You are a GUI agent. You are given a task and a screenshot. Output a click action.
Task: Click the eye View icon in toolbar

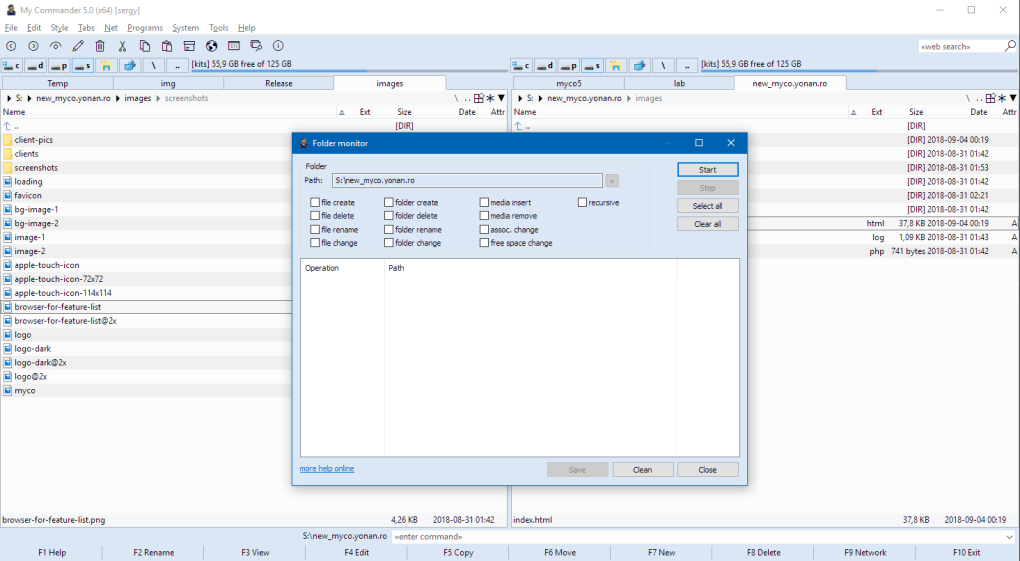(x=56, y=46)
